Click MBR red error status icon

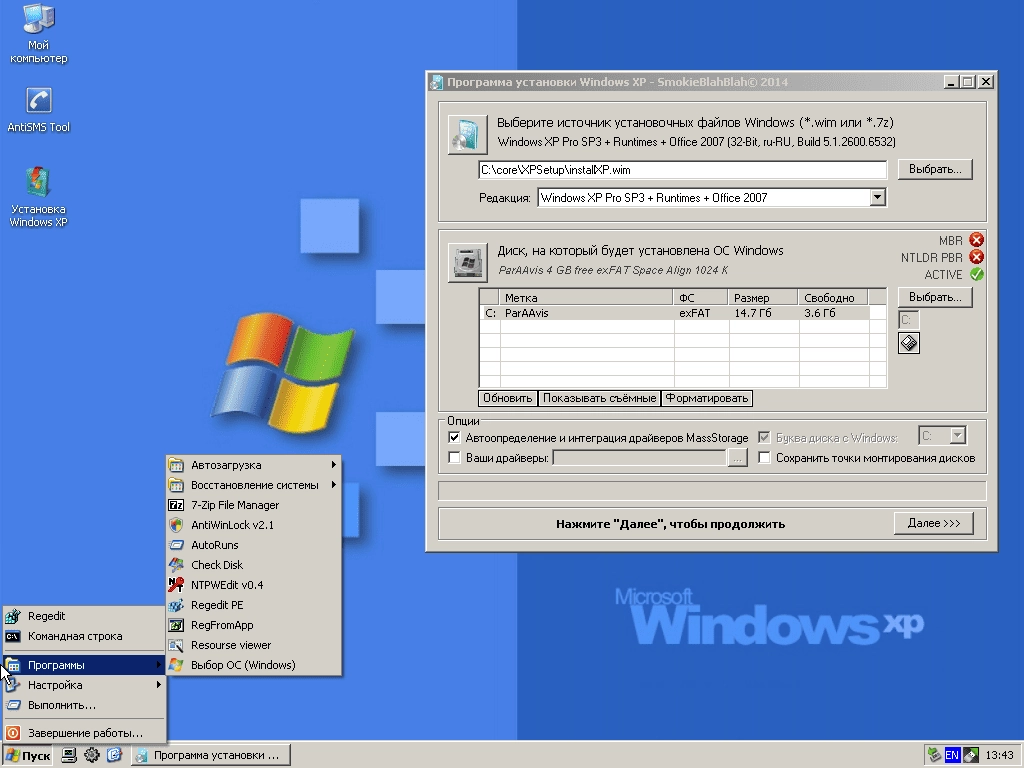tap(976, 240)
